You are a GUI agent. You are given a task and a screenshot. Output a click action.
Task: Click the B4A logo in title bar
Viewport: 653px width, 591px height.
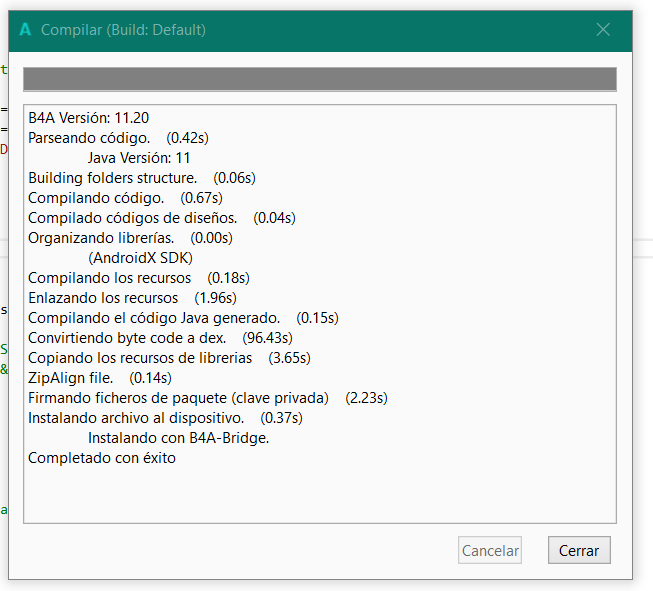tap(25, 30)
